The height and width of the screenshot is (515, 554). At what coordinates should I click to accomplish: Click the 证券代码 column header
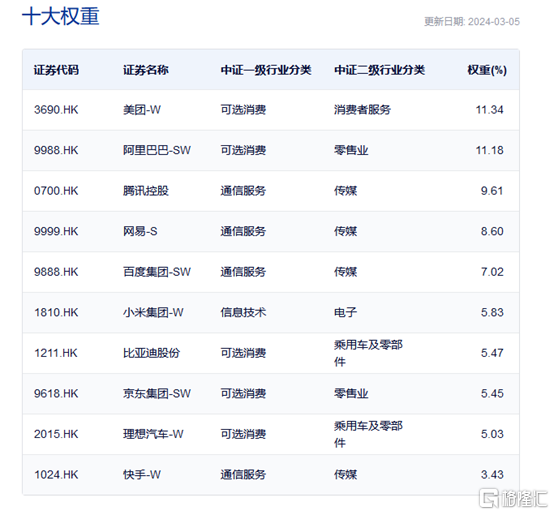[x=56, y=70]
